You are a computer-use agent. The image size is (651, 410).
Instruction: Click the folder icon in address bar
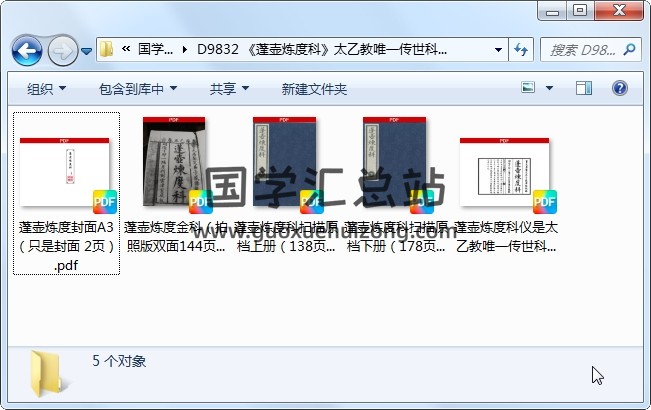tap(107, 49)
